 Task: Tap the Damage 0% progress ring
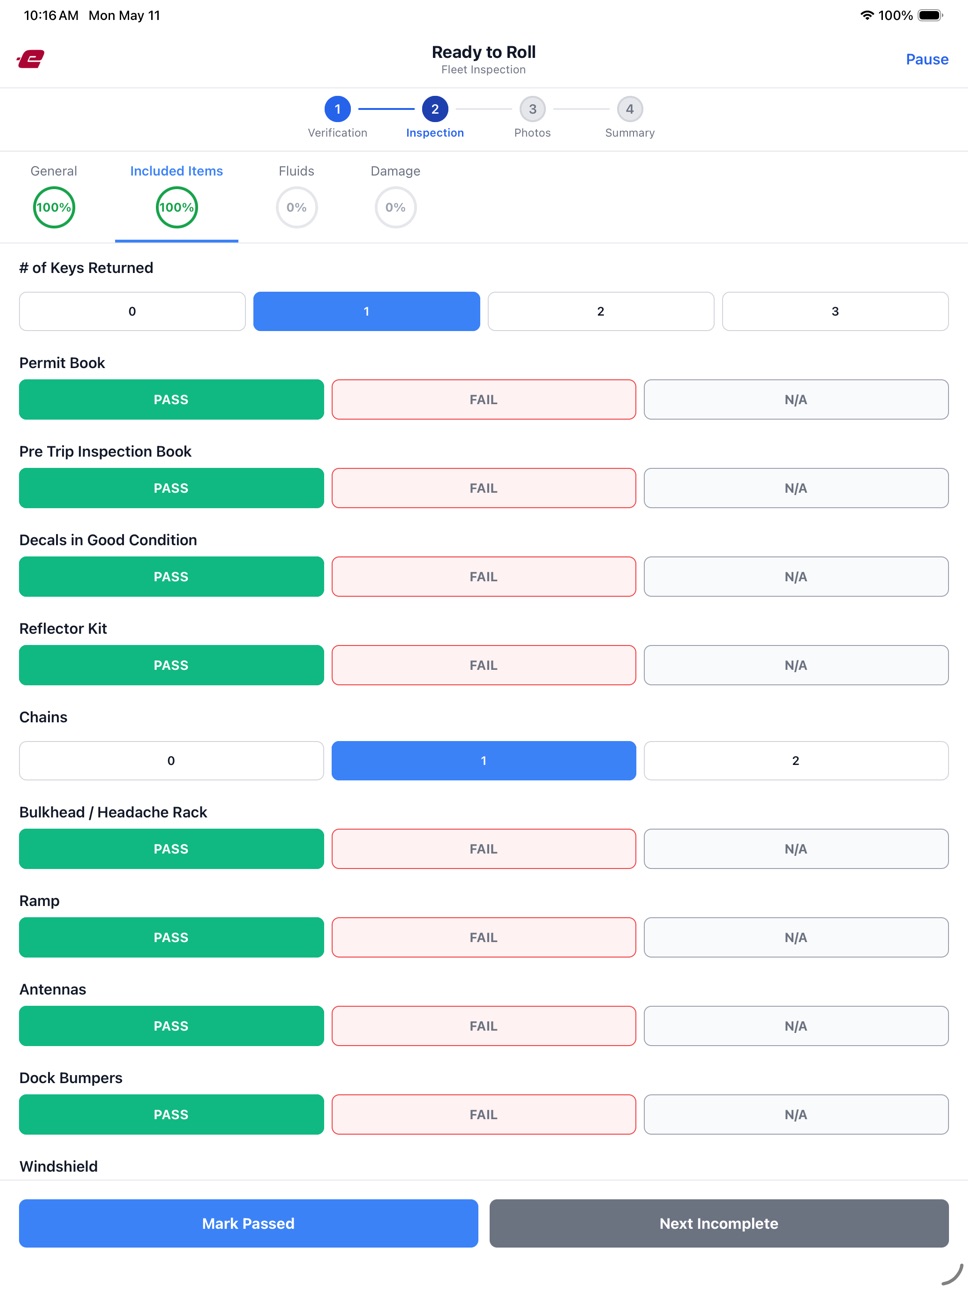(396, 207)
